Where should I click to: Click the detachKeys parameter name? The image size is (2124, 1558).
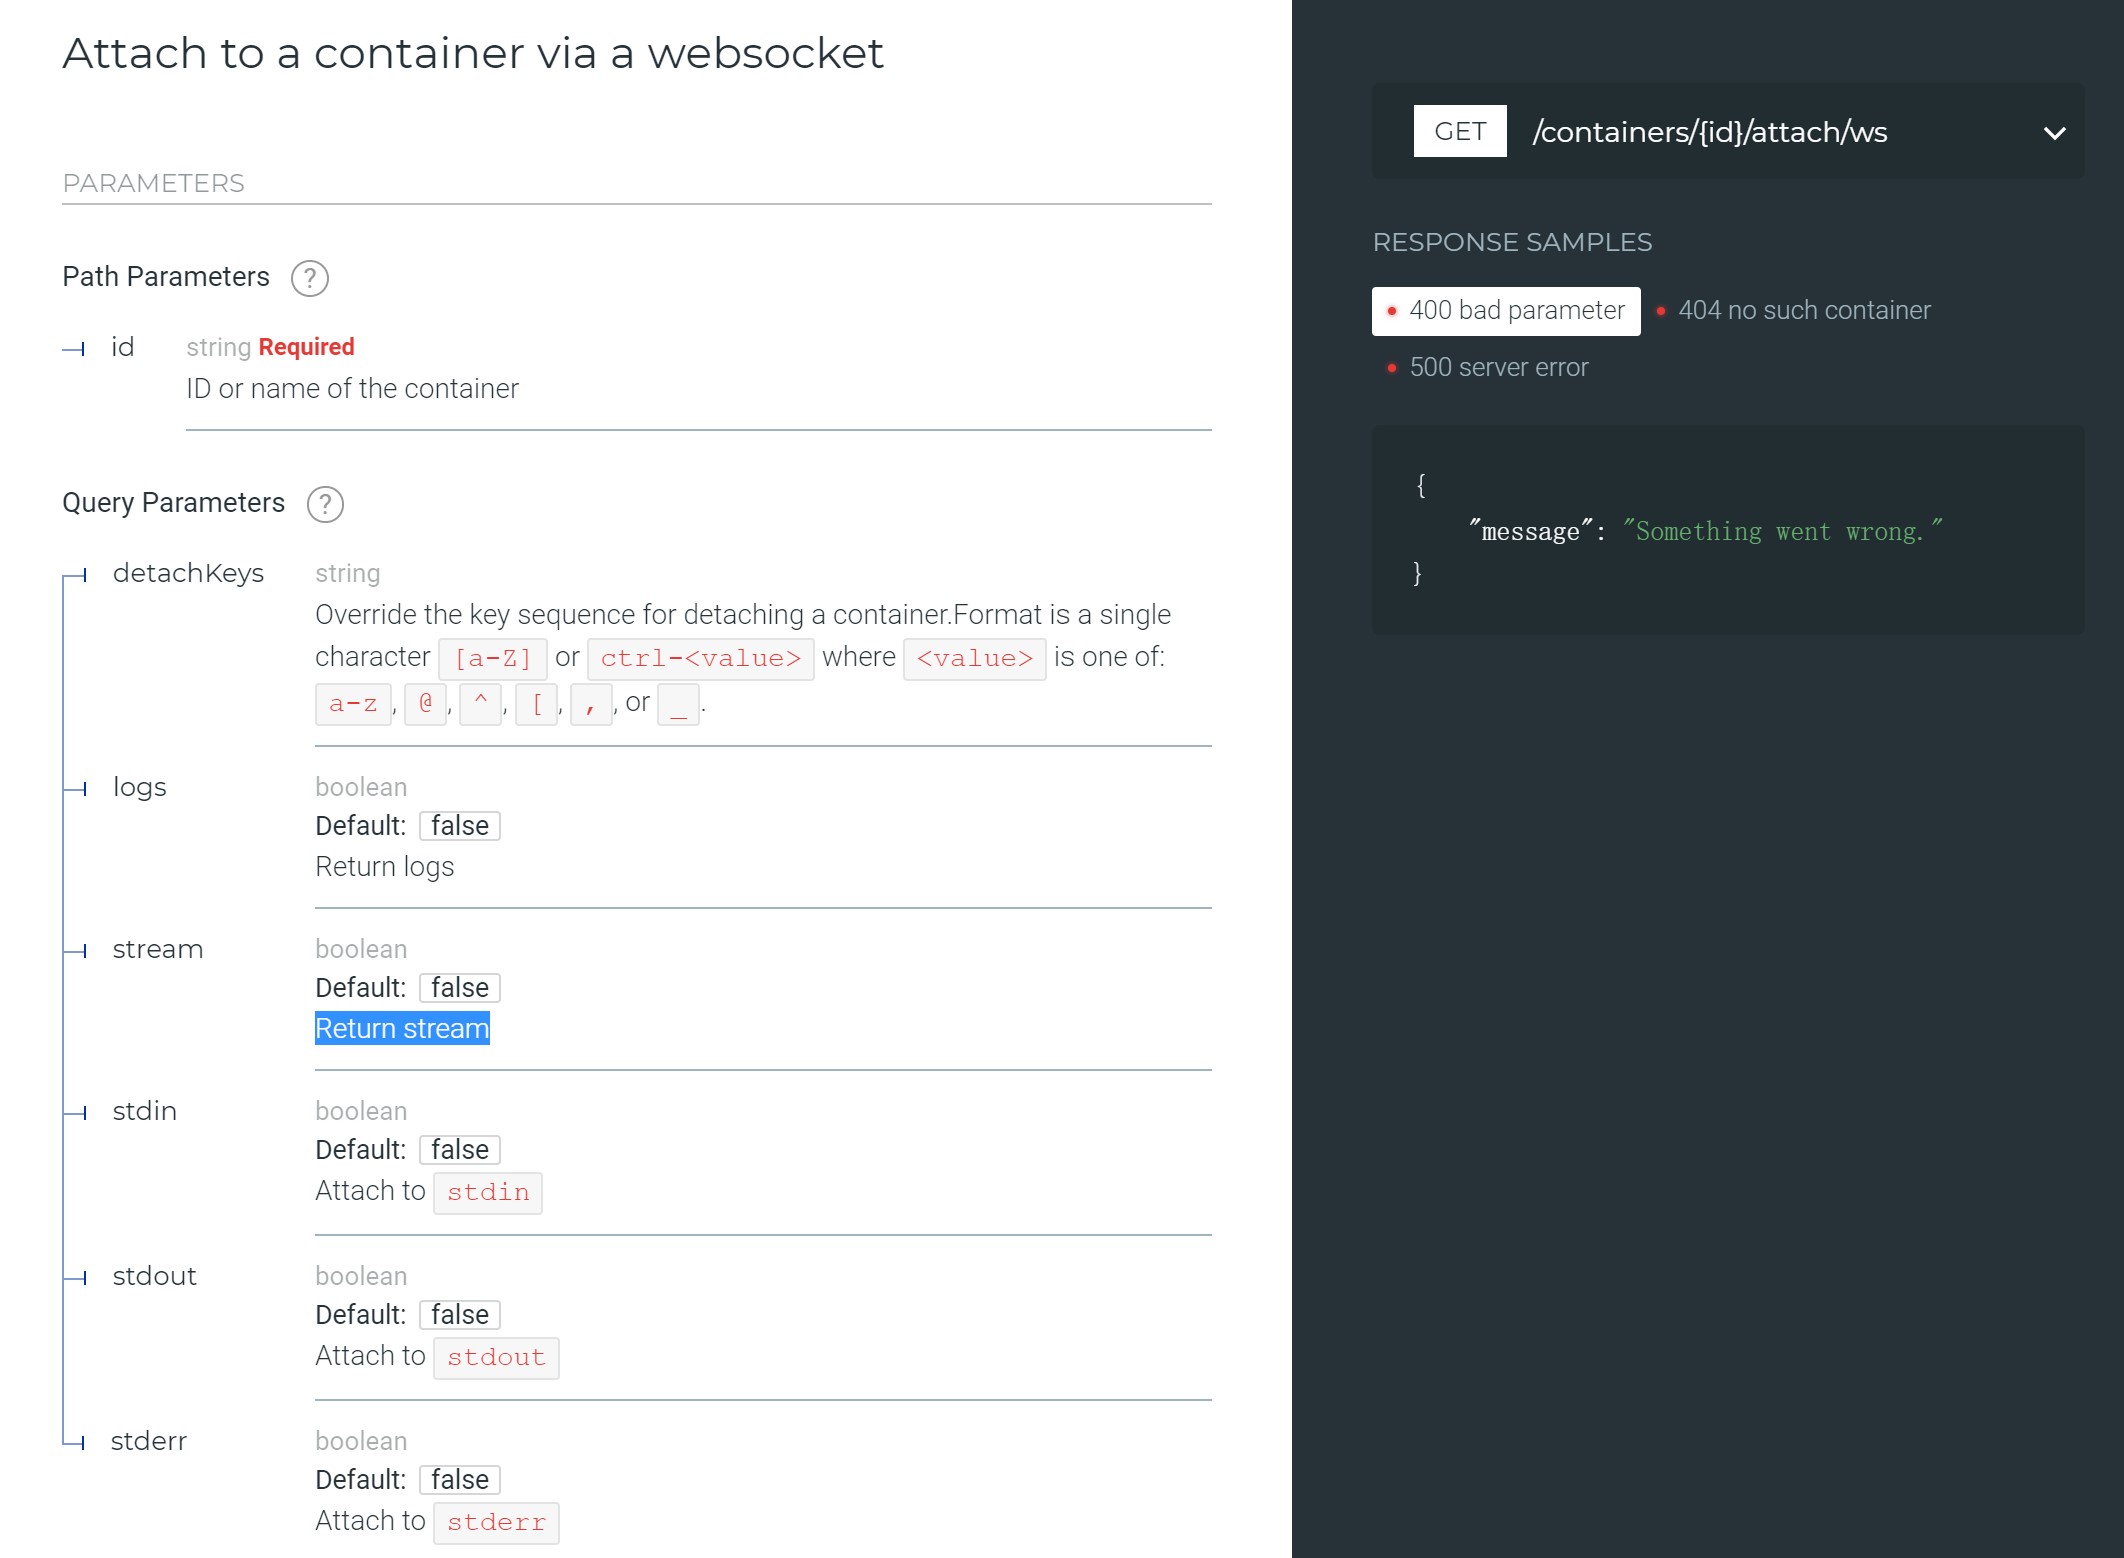tap(188, 573)
